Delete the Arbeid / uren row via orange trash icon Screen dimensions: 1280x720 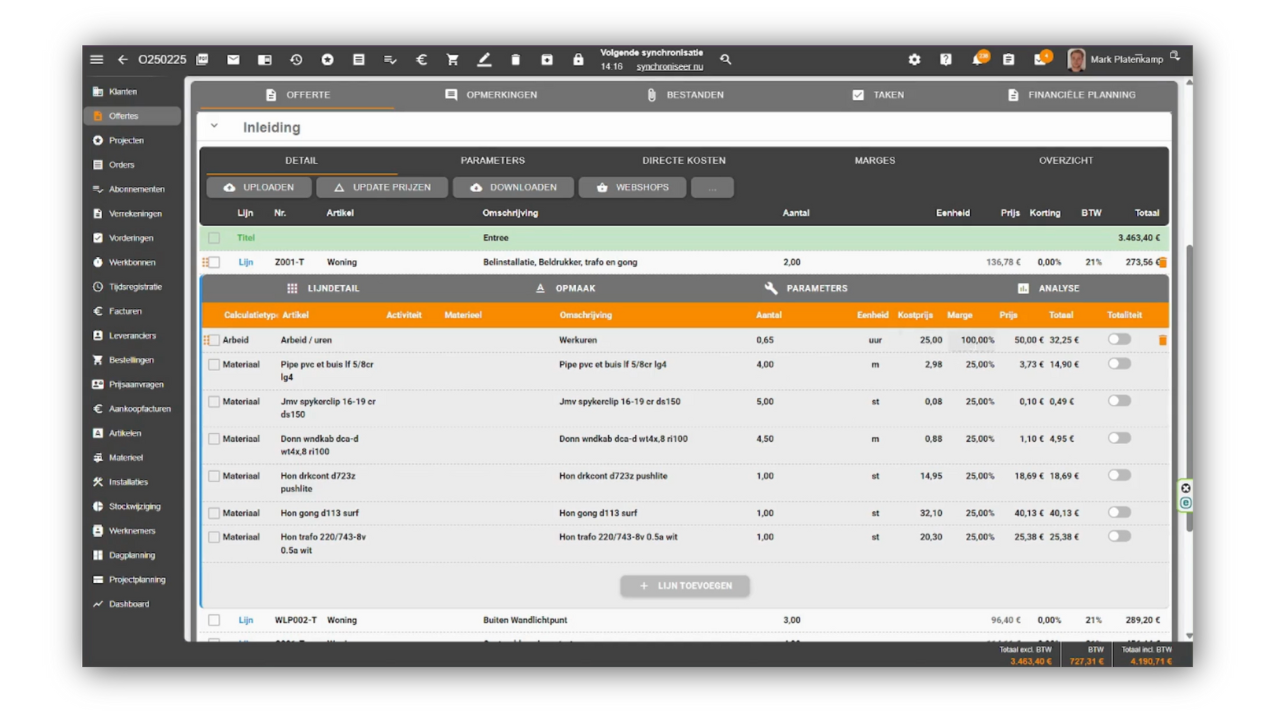point(1162,340)
